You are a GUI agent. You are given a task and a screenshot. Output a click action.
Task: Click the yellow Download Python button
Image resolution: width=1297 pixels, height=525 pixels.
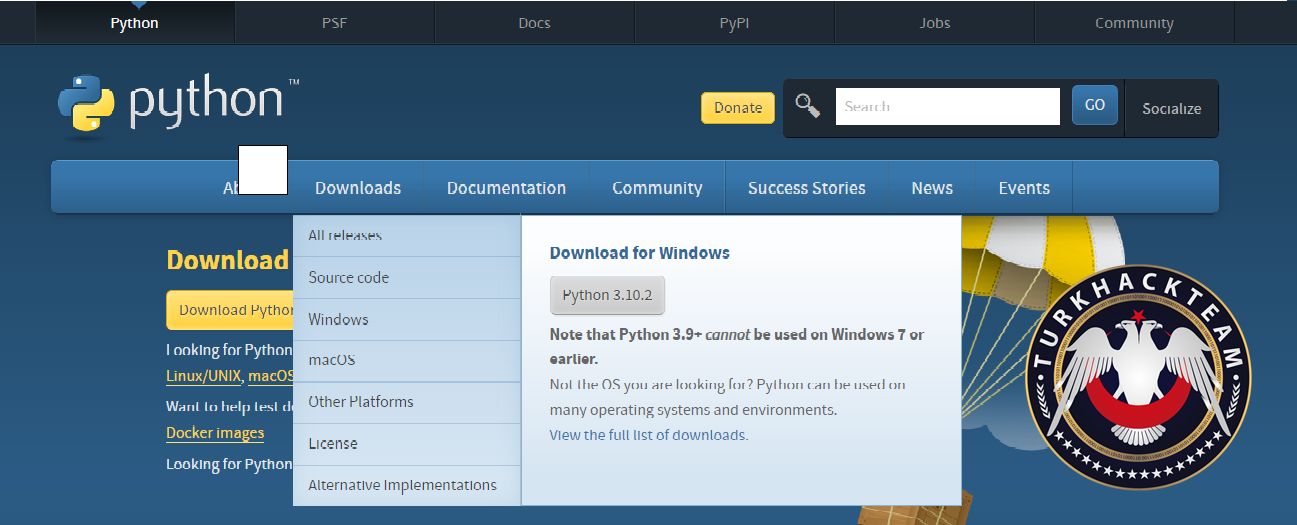point(230,310)
